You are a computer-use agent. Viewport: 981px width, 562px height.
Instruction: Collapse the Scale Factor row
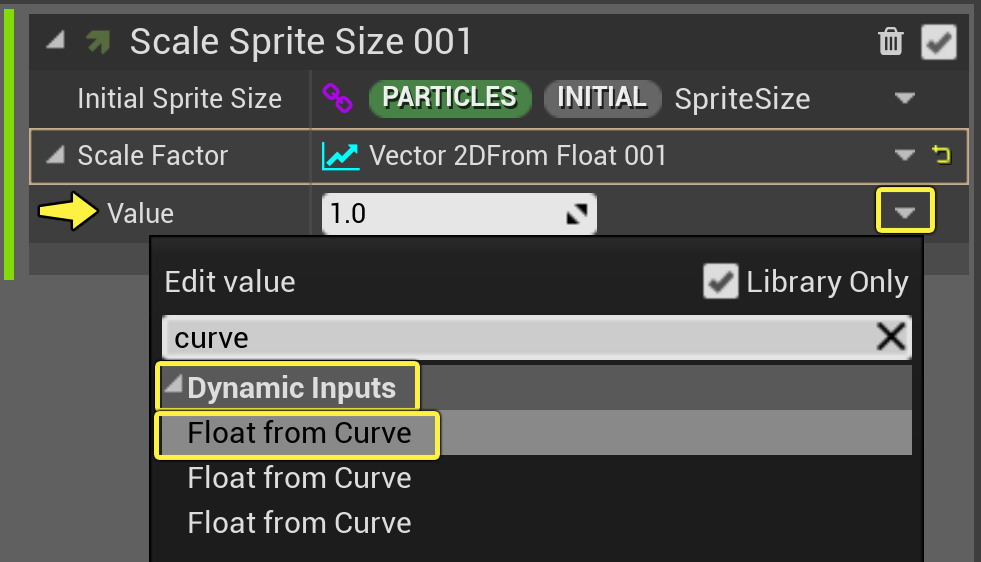click(58, 156)
